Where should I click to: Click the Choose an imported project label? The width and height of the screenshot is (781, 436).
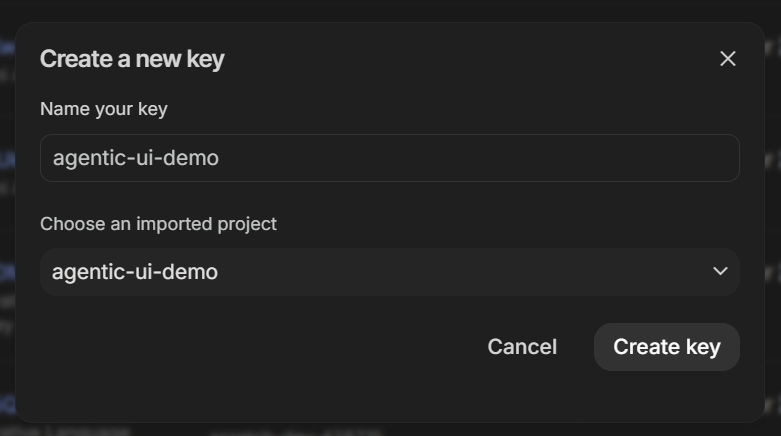[x=158, y=224]
